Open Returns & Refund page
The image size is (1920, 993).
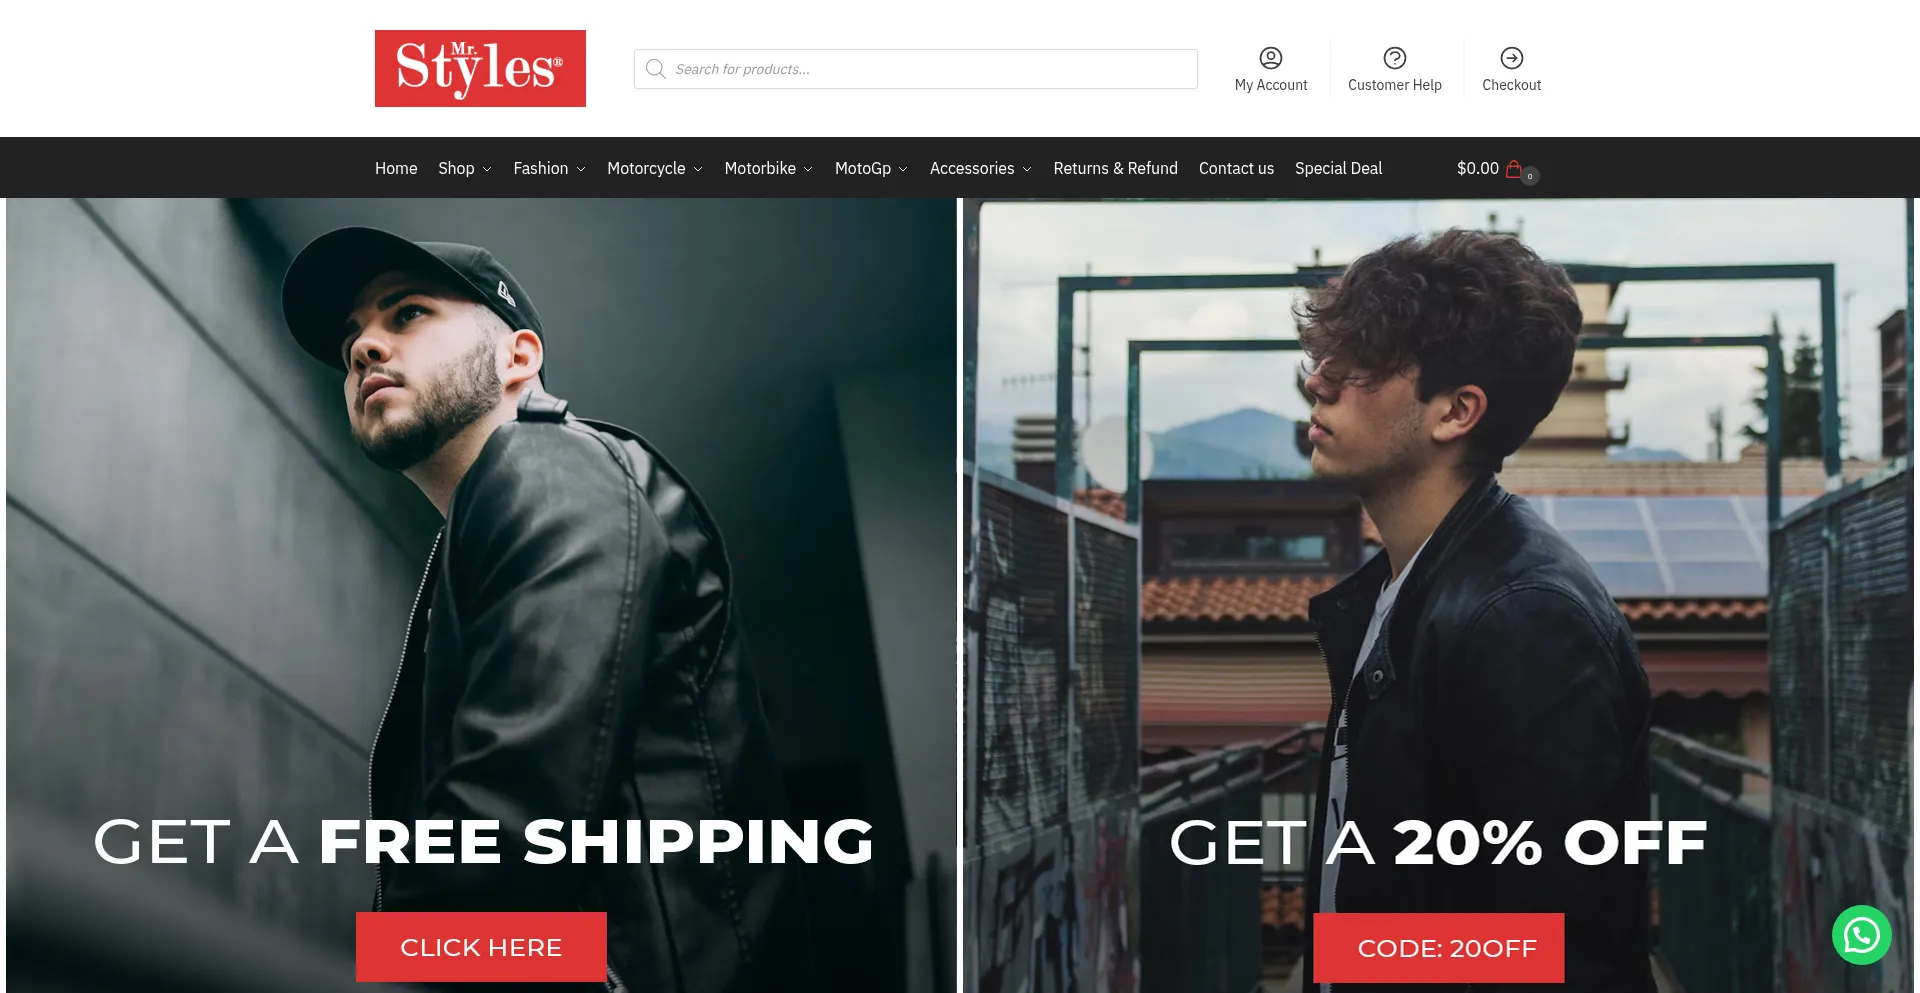pos(1115,168)
